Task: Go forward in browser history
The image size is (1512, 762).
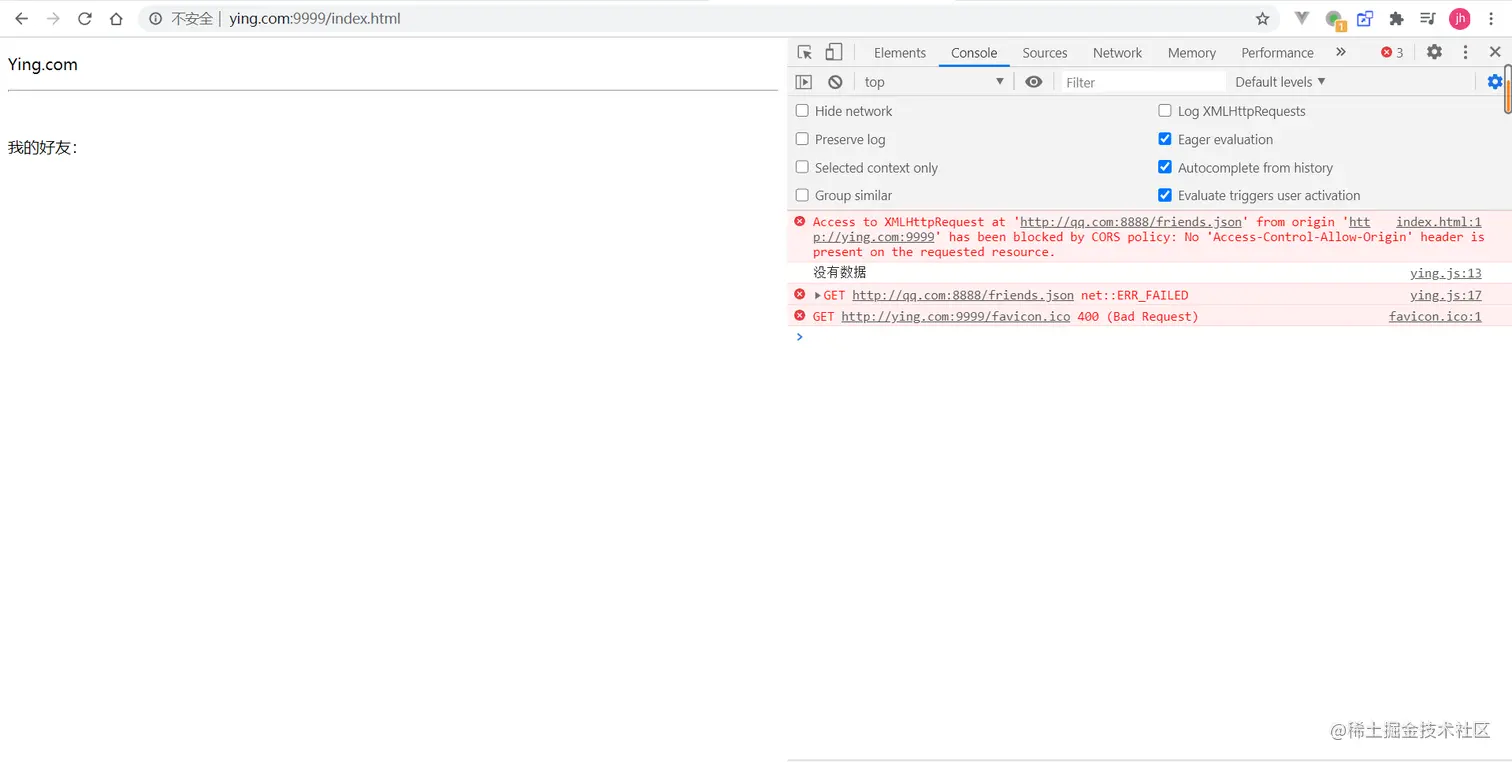Action: tap(53, 19)
